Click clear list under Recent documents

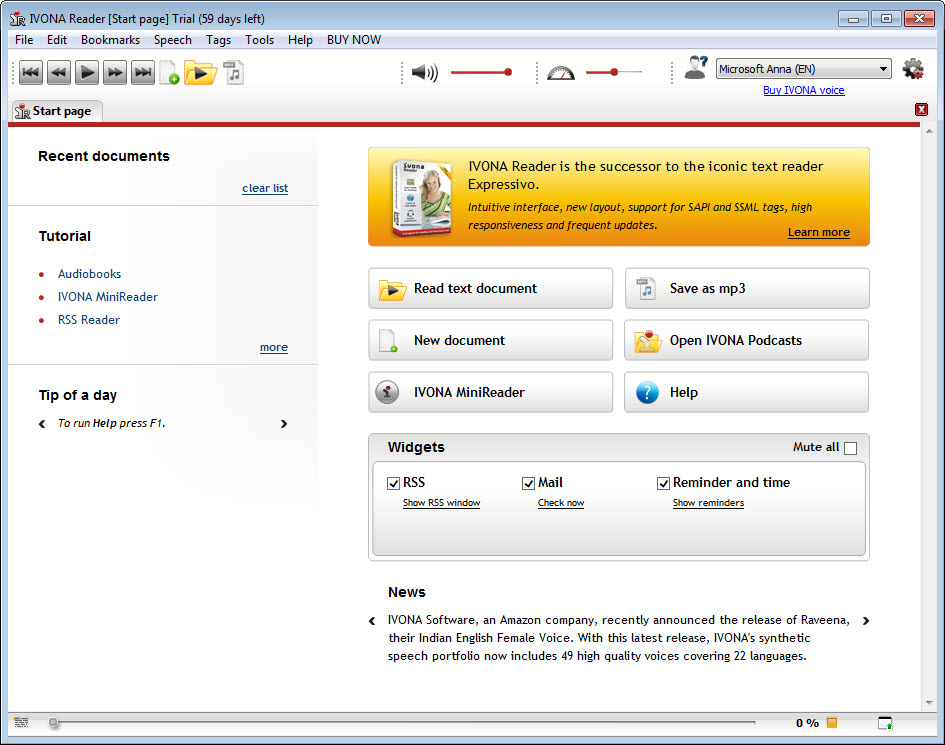click(265, 188)
